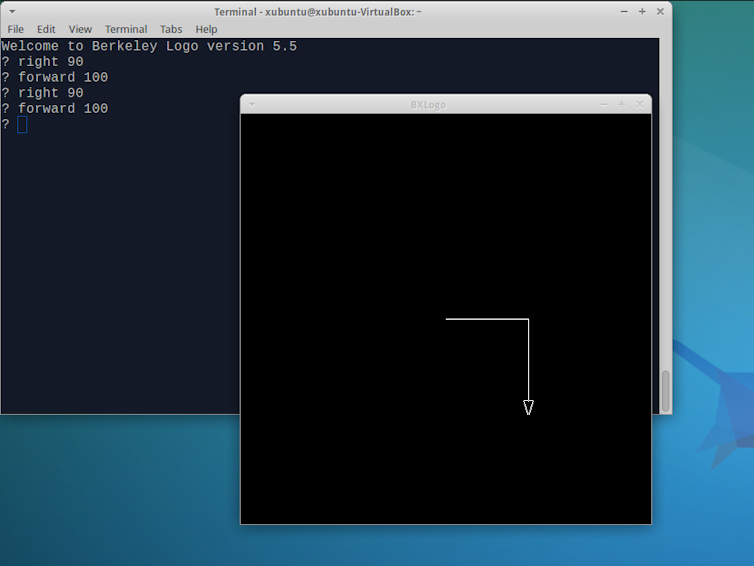This screenshot has height=566, width=754.
Task: Click the Terminal vertical scrollbar handle
Action: tap(666, 391)
